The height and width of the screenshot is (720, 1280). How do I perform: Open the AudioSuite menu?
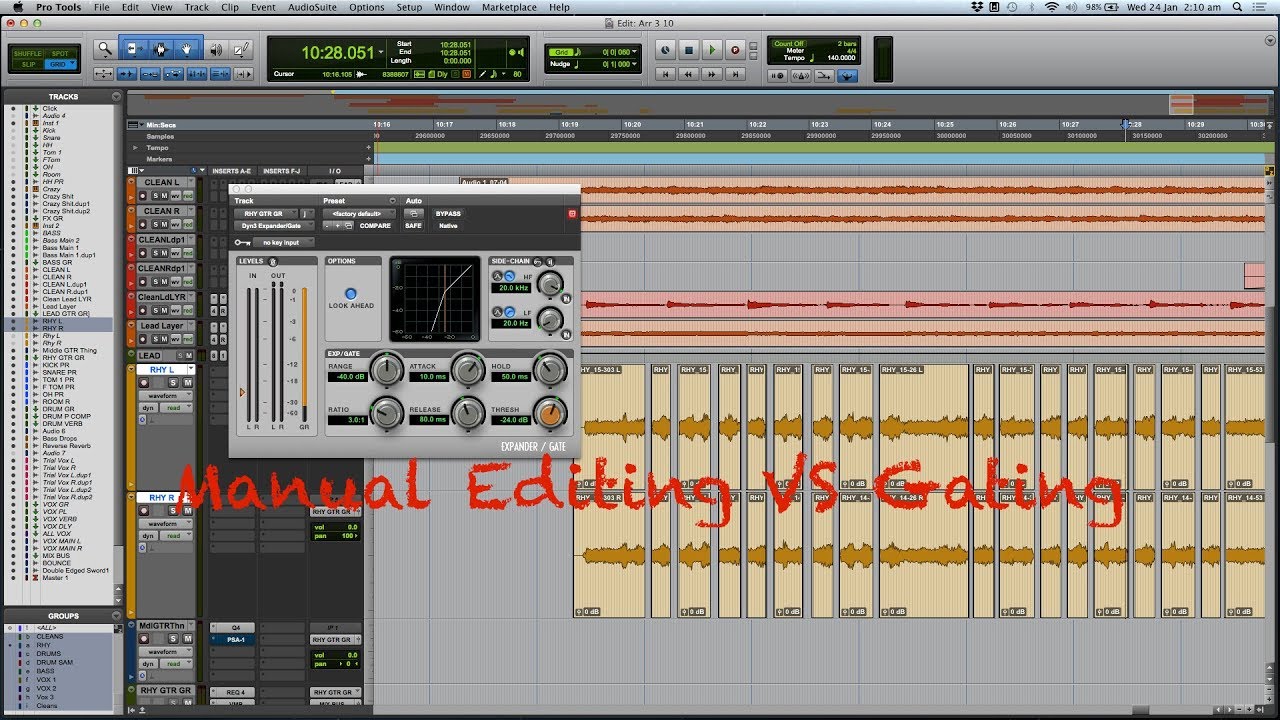(x=311, y=7)
